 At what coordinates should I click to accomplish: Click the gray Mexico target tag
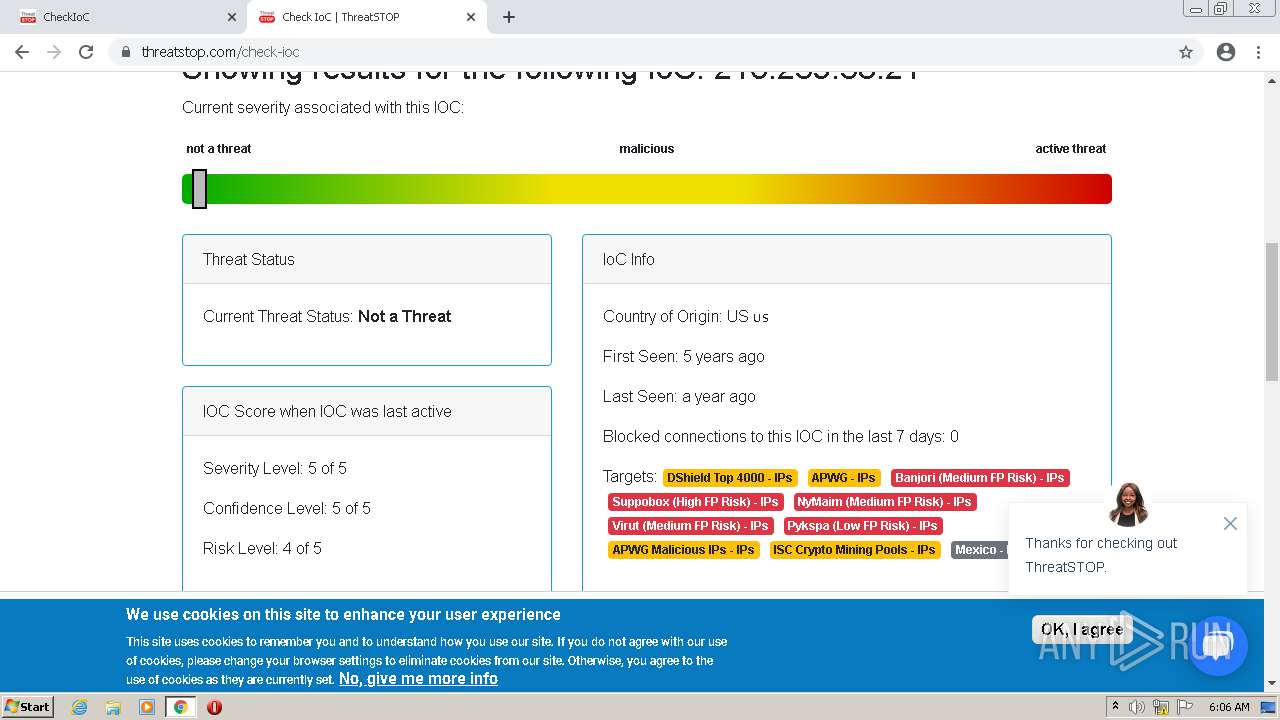click(980, 550)
